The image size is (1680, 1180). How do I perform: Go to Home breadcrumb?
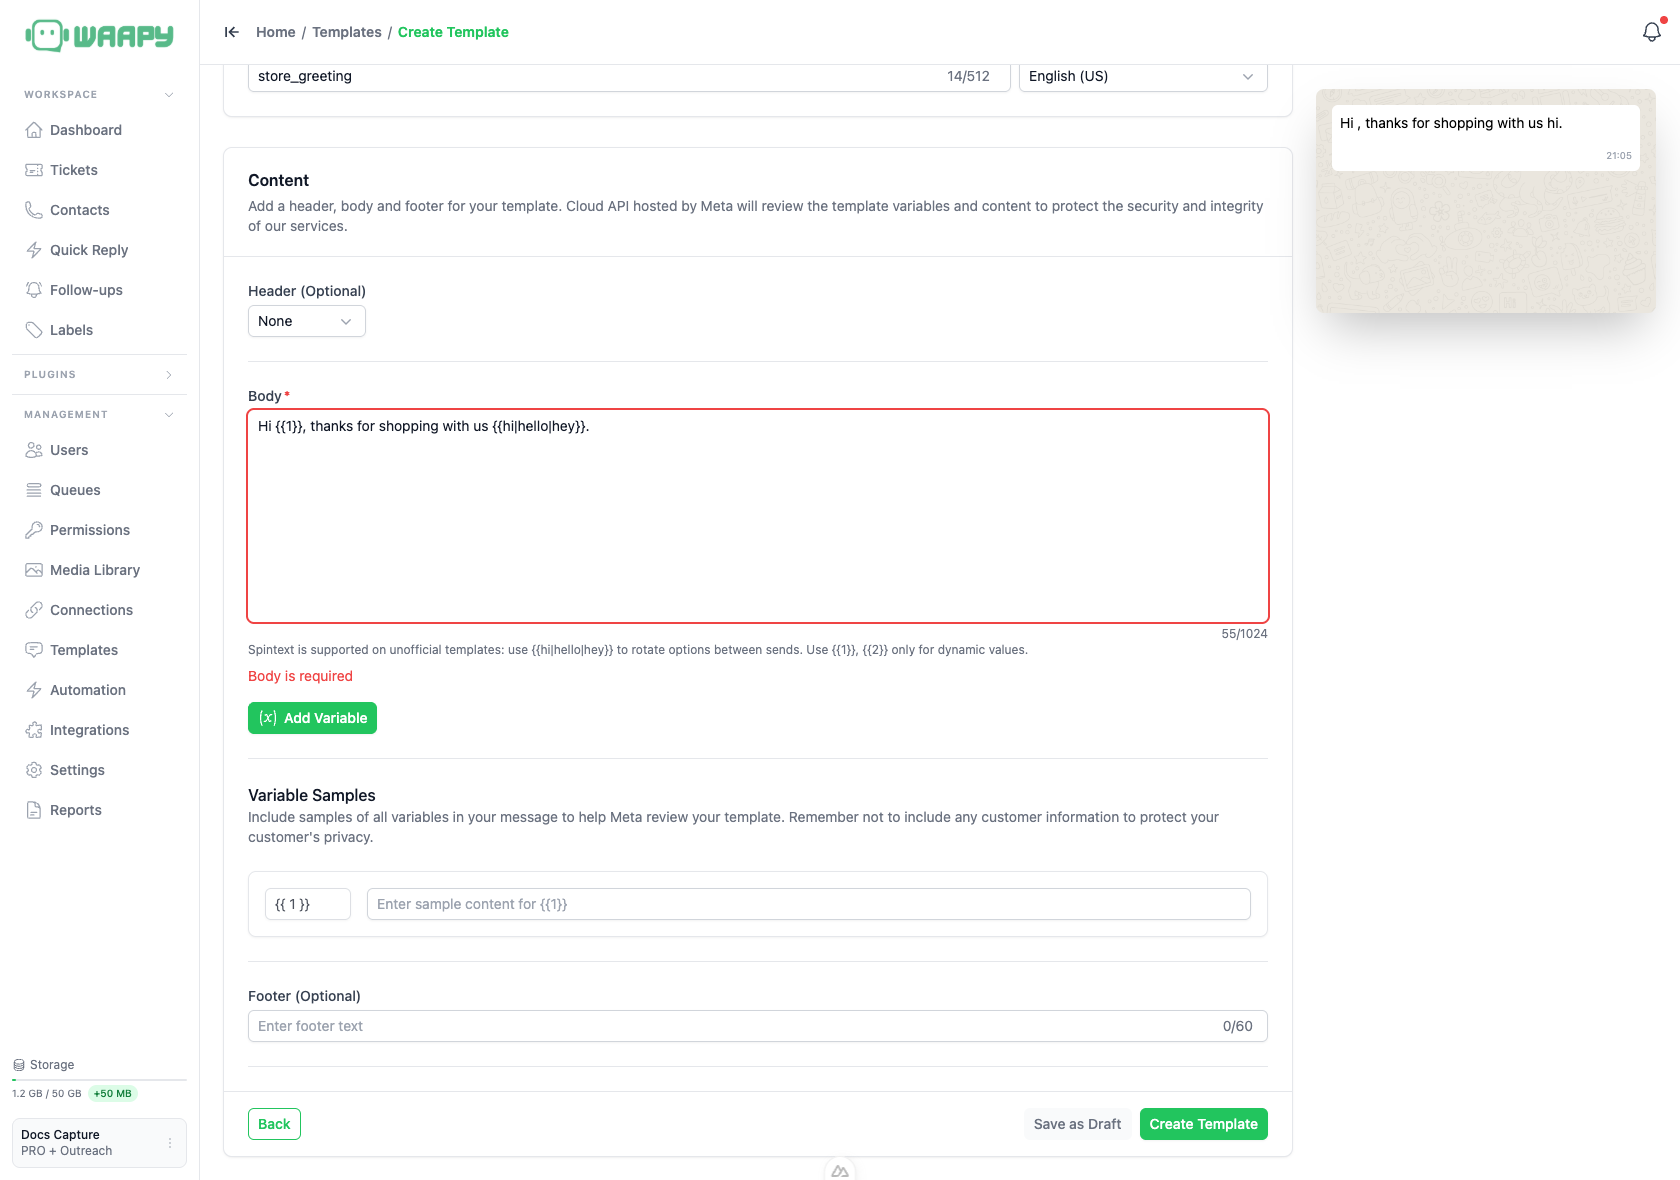[275, 32]
